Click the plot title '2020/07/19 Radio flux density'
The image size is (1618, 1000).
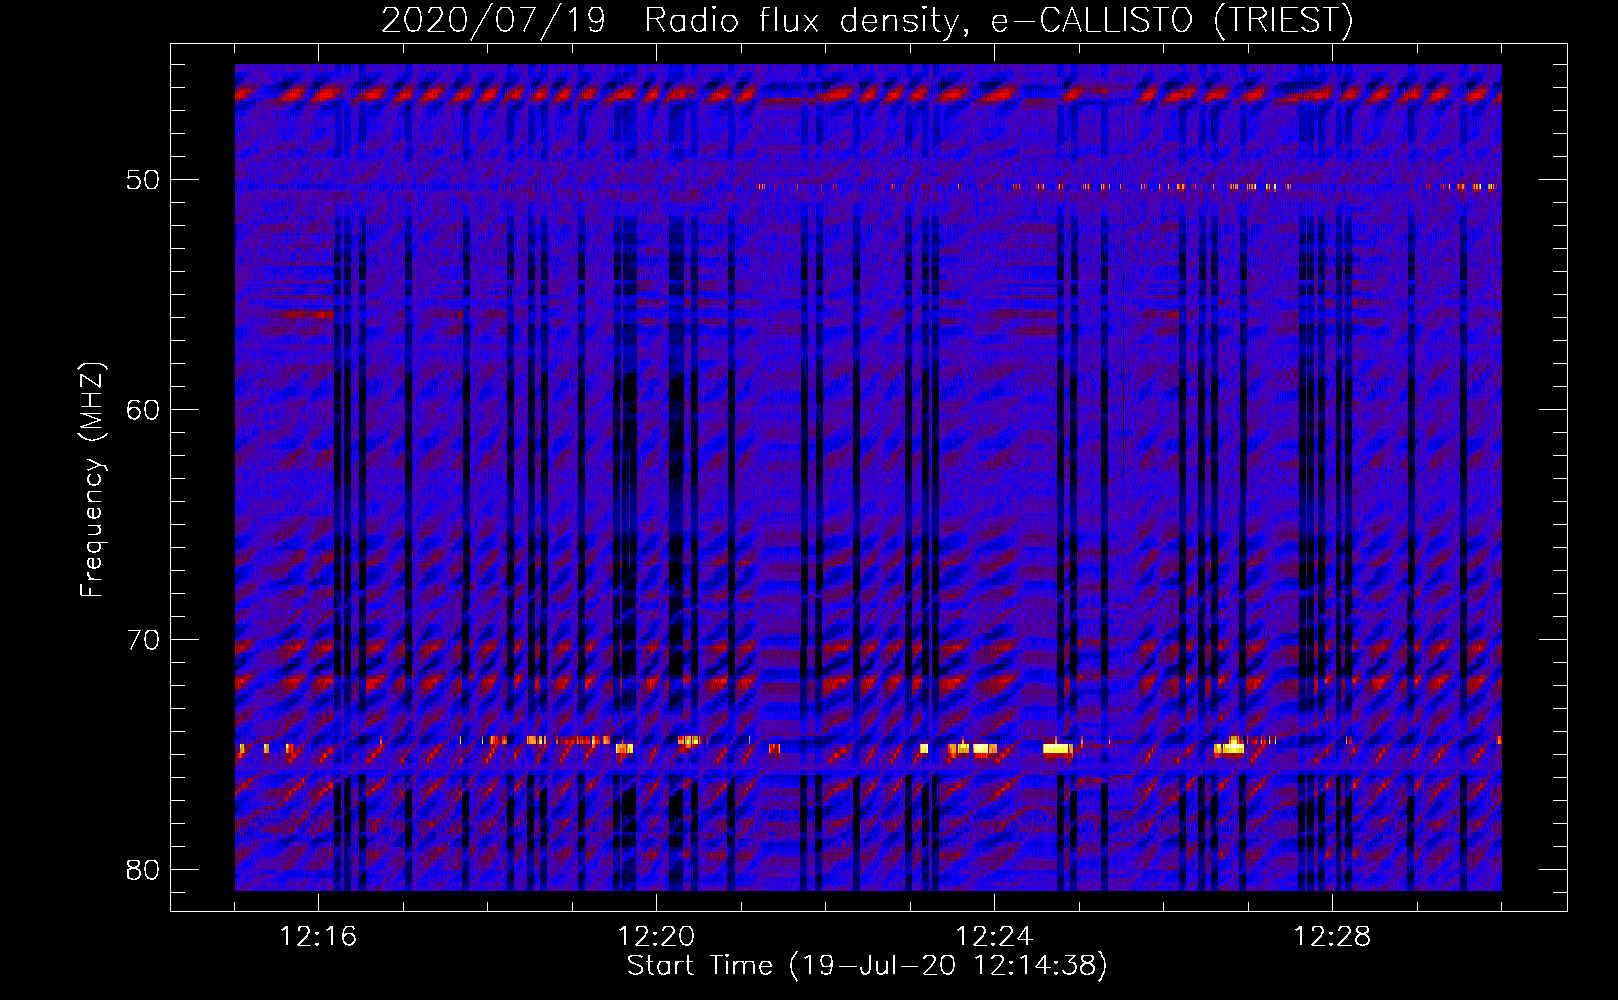(867, 20)
